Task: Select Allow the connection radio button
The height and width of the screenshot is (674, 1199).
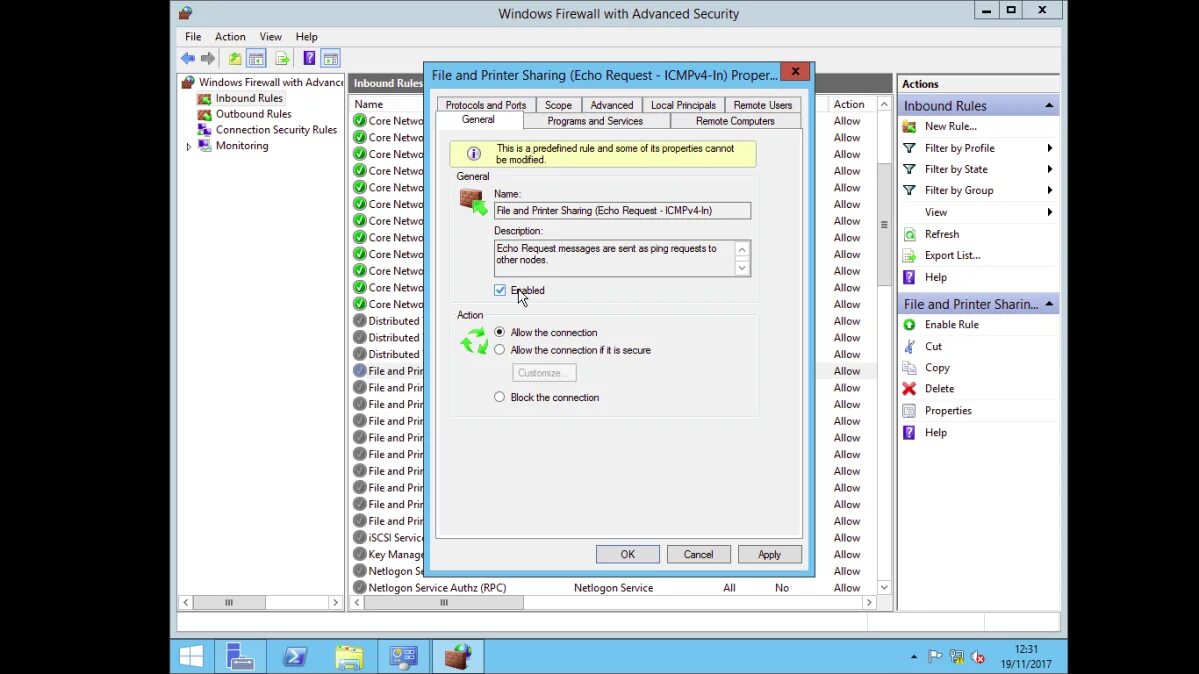Action: click(499, 332)
